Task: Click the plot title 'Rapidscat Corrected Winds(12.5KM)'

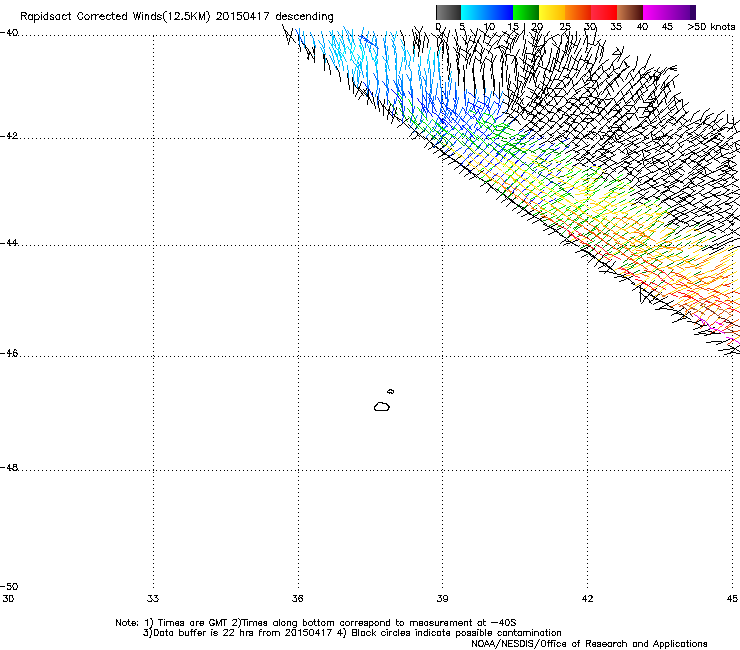Action: (x=115, y=17)
